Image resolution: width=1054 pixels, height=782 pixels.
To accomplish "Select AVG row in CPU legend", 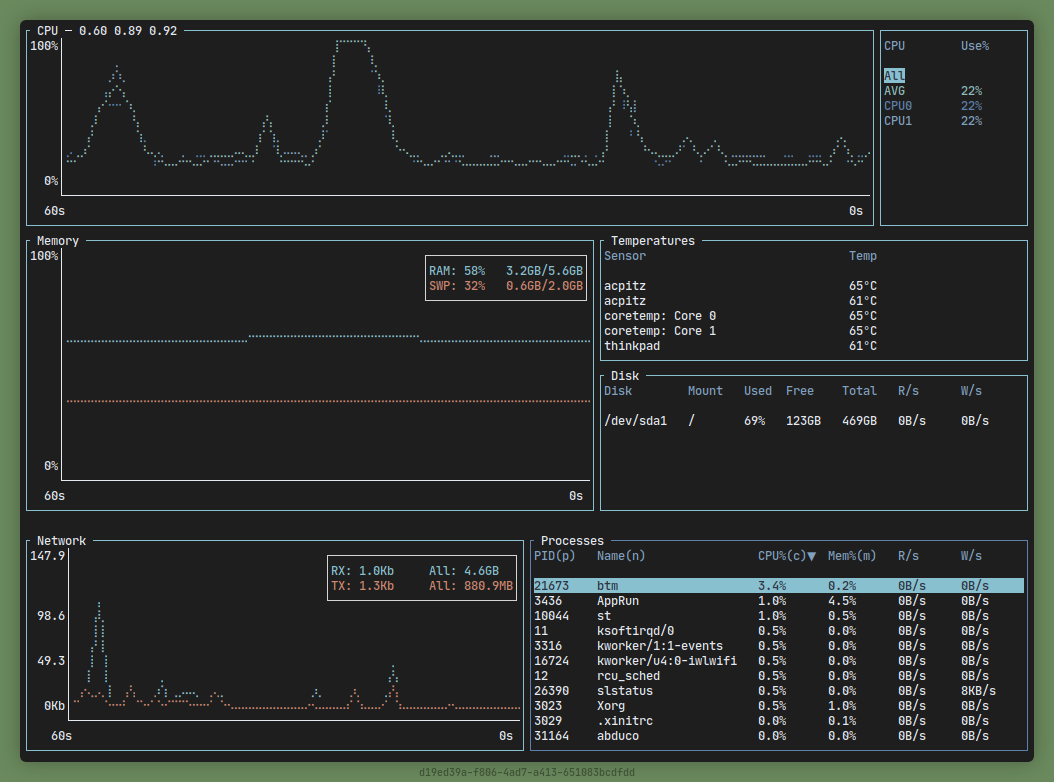I will coord(894,91).
